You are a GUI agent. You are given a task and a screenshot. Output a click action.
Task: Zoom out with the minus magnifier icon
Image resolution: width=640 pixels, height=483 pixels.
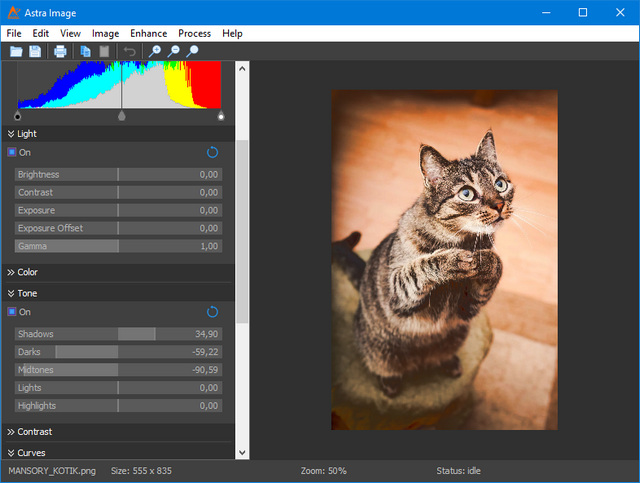coord(173,51)
